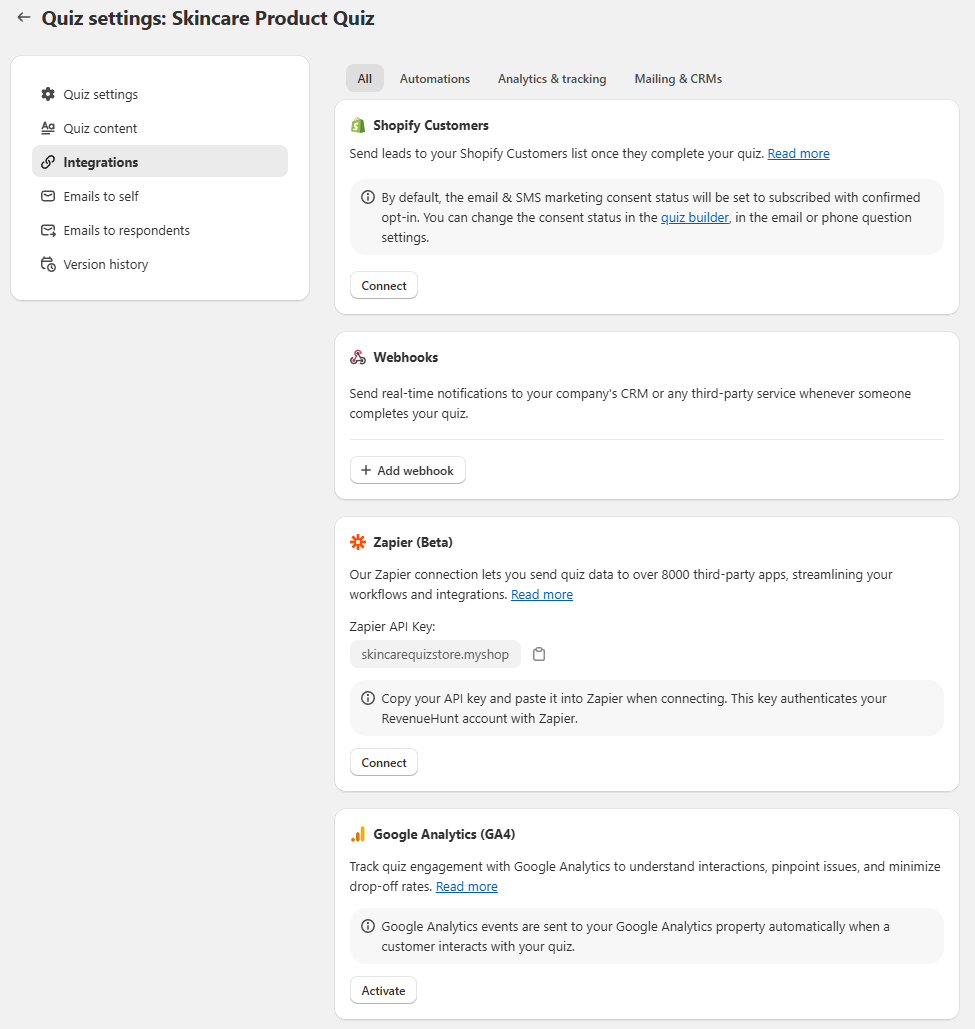Switch to the Automations tab
Image resolution: width=975 pixels, height=1029 pixels.
point(434,79)
